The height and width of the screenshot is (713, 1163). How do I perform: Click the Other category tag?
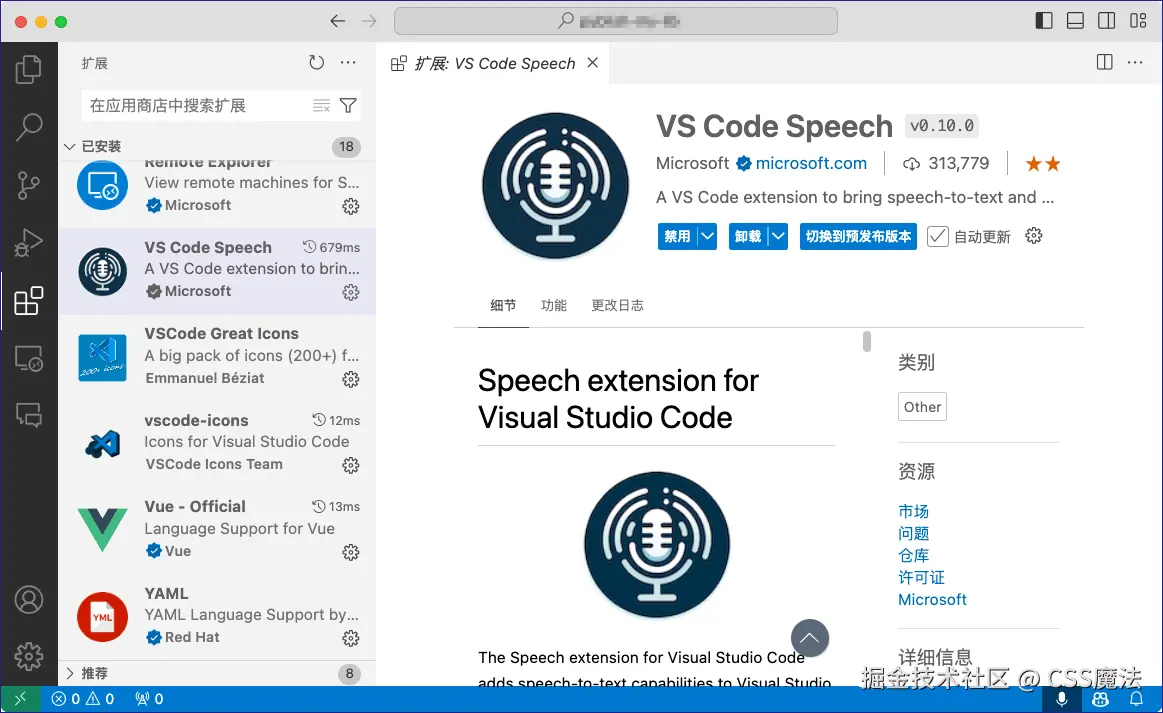point(922,407)
